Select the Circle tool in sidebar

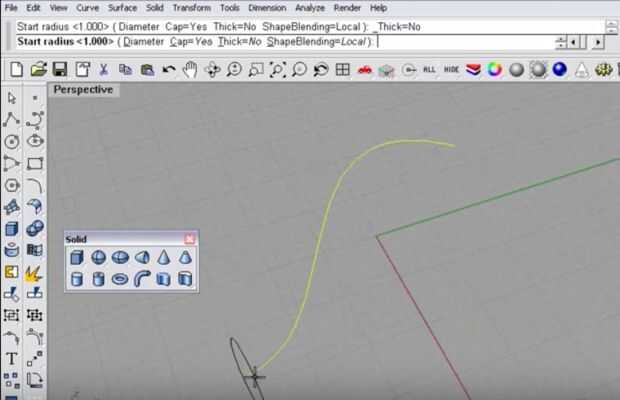tap(12, 142)
